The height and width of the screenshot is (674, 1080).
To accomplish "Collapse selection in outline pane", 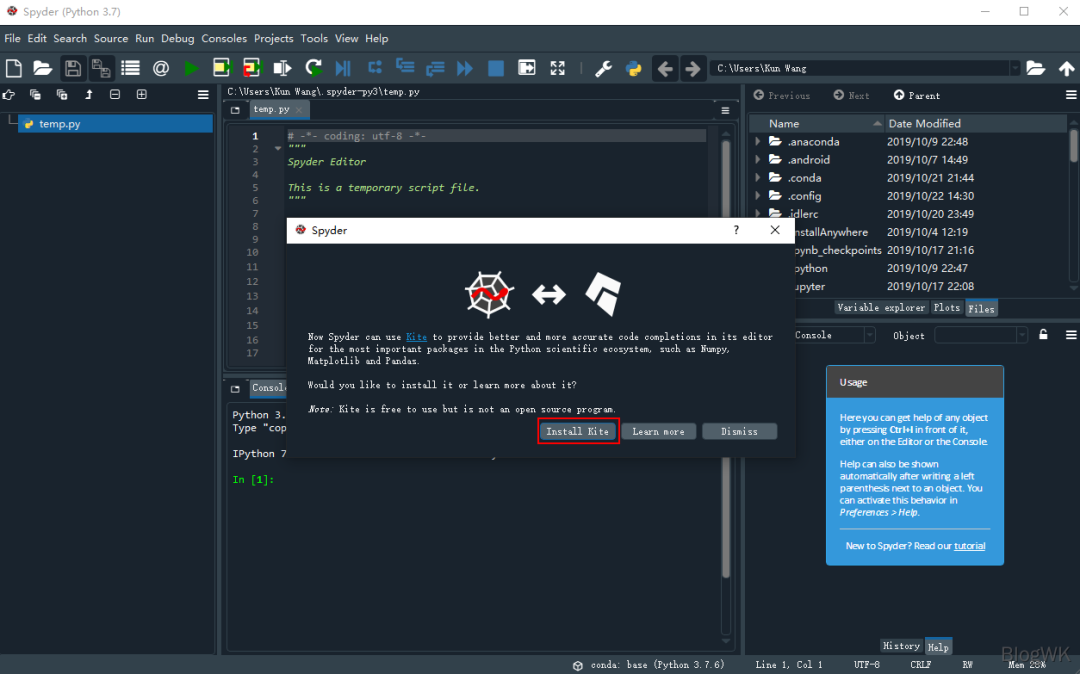I will point(115,94).
